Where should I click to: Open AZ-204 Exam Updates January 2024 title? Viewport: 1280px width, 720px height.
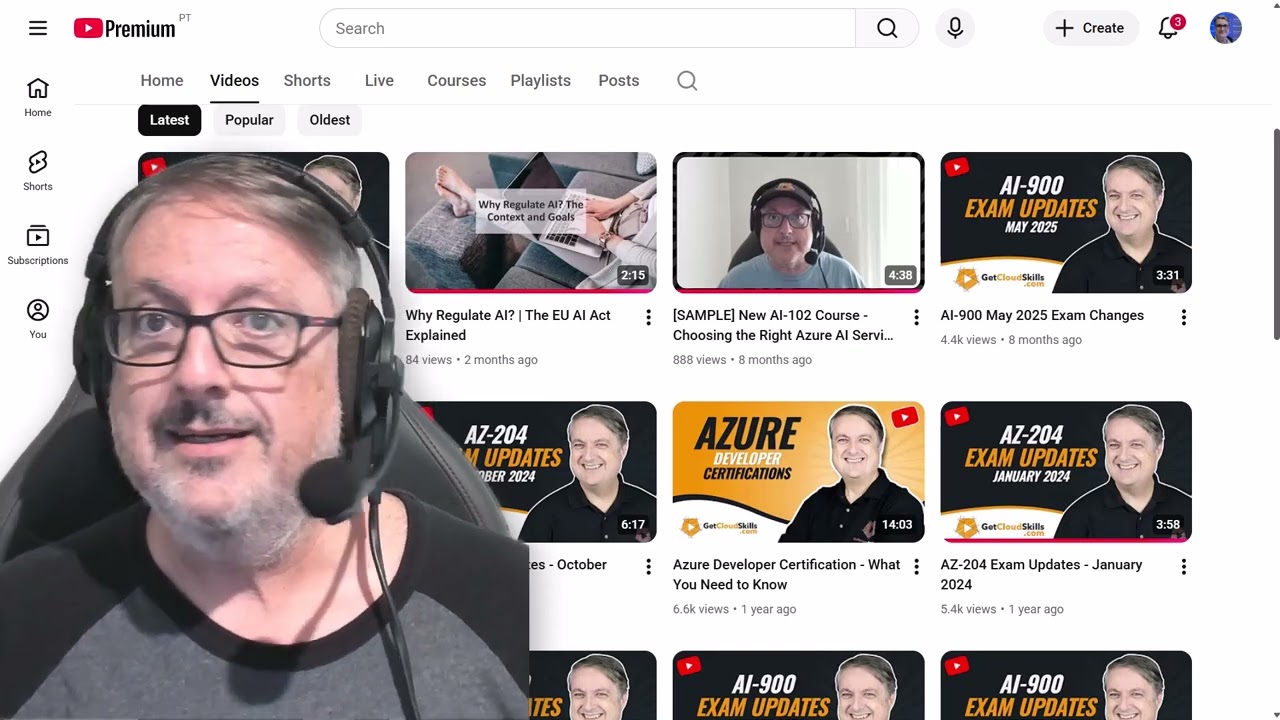pos(1041,574)
